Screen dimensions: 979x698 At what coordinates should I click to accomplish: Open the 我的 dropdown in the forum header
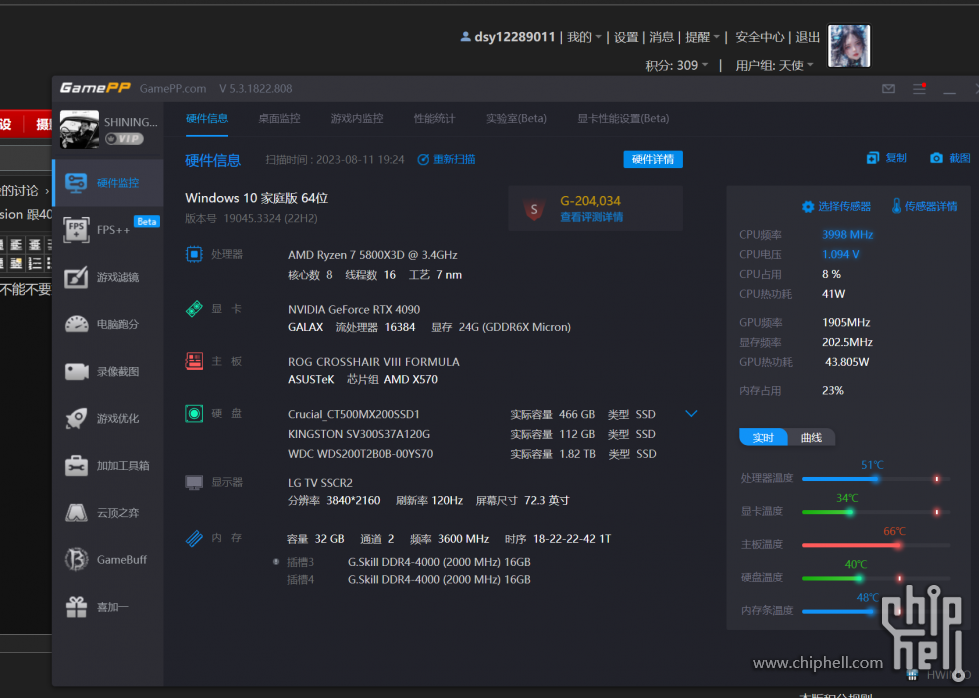584,37
